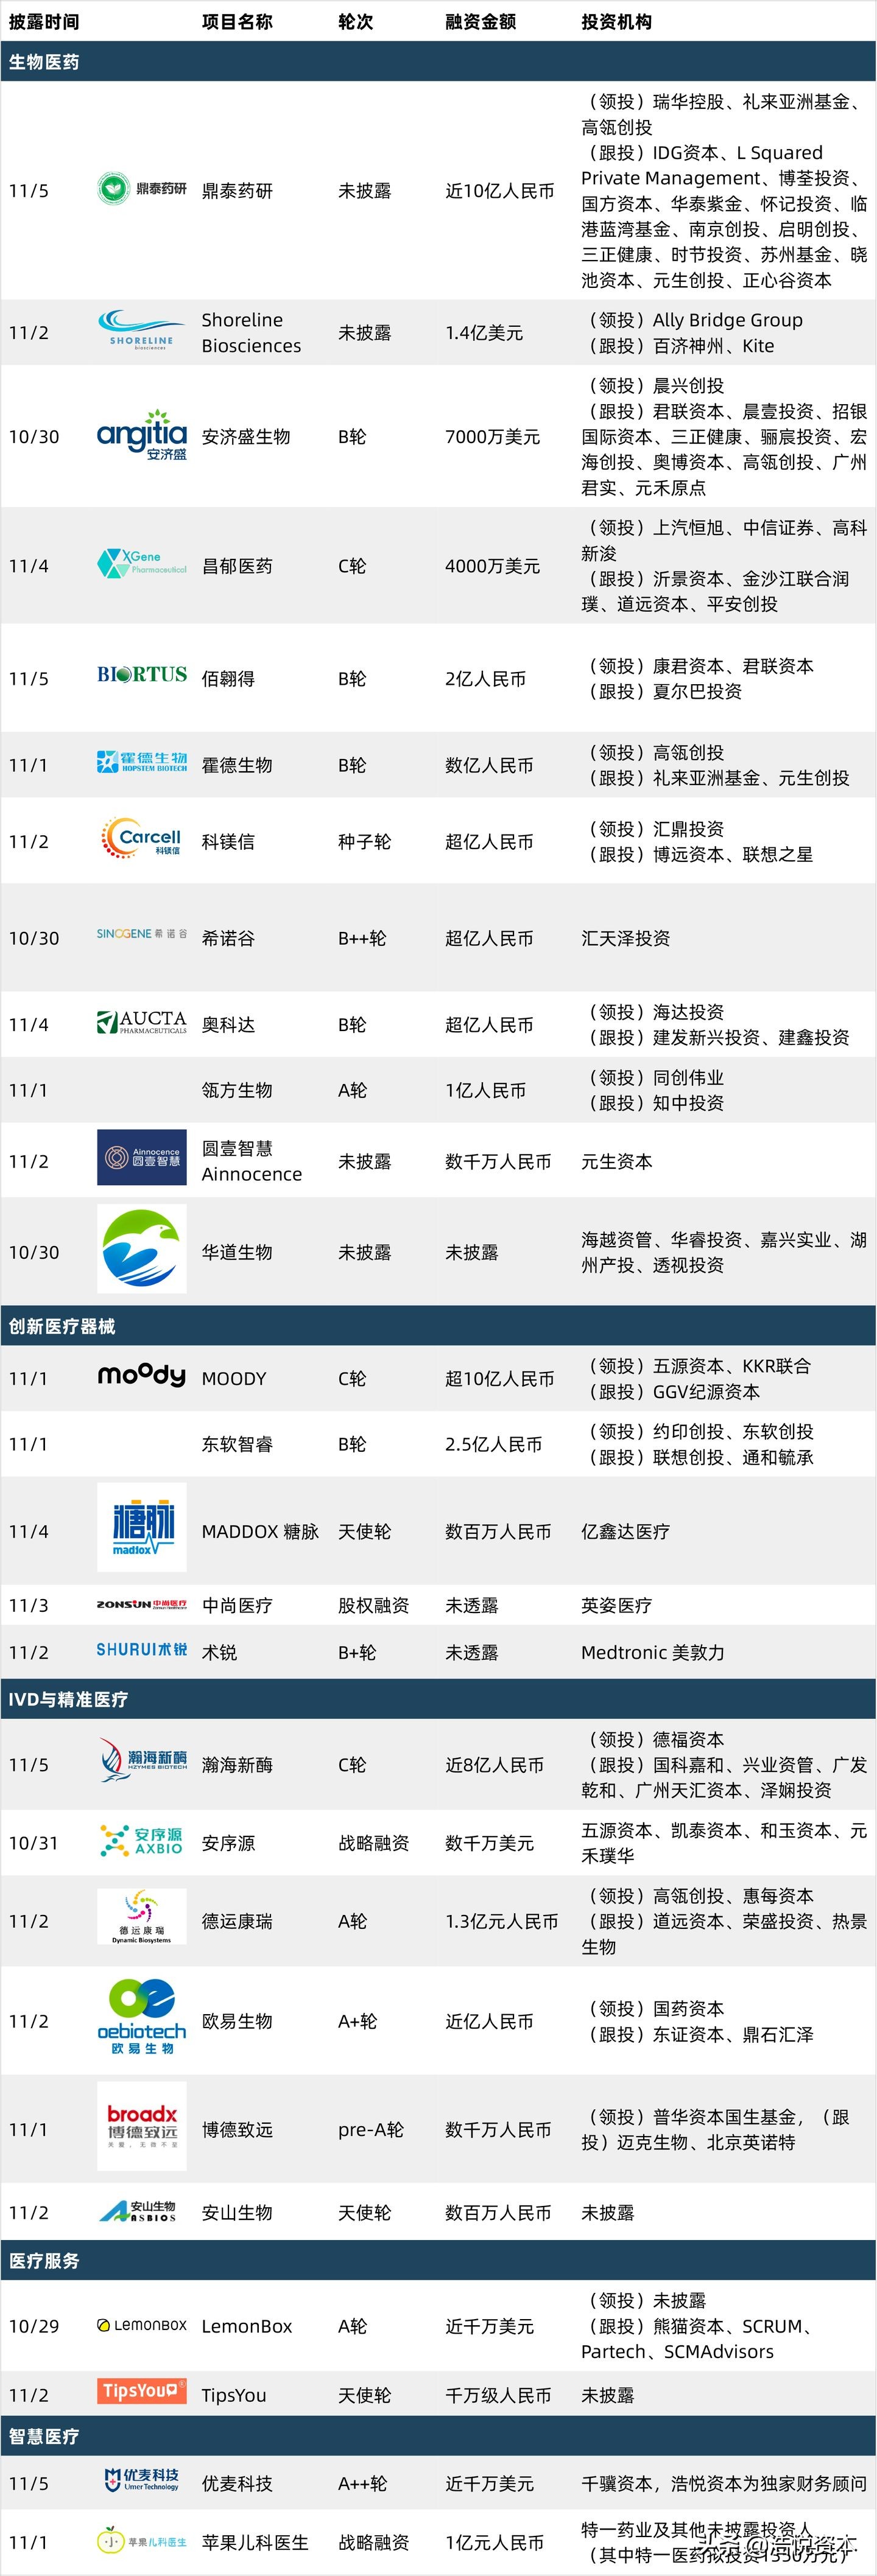Image resolution: width=877 pixels, height=2576 pixels.
Task: Click the 近8亿人民币 funding amount
Action: coord(495,1764)
